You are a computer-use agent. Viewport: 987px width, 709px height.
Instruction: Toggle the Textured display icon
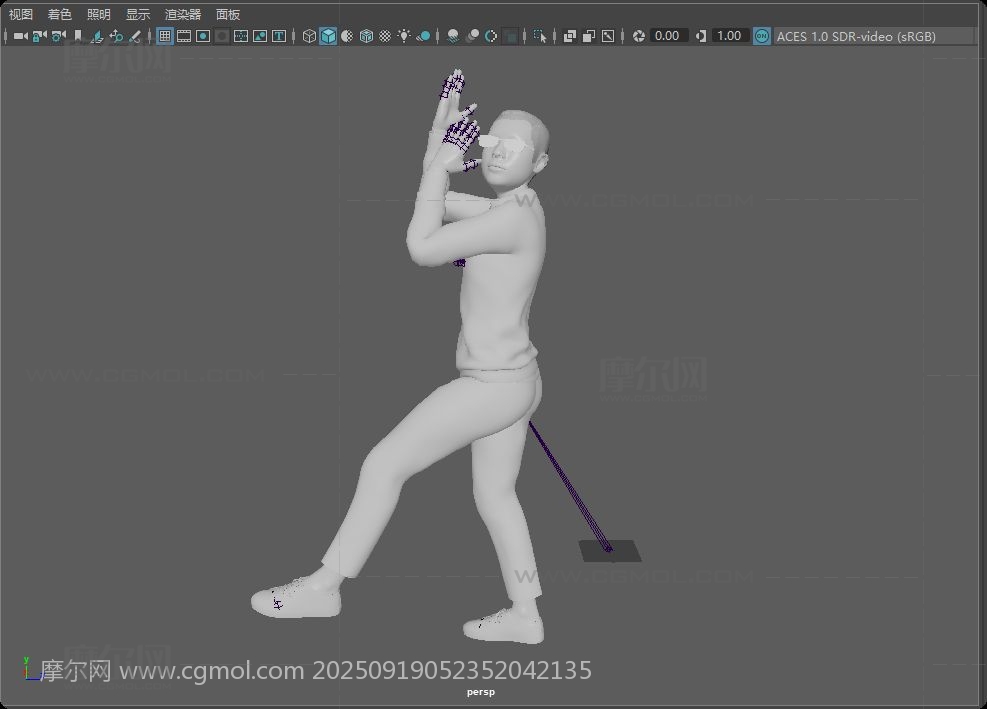click(x=385, y=36)
